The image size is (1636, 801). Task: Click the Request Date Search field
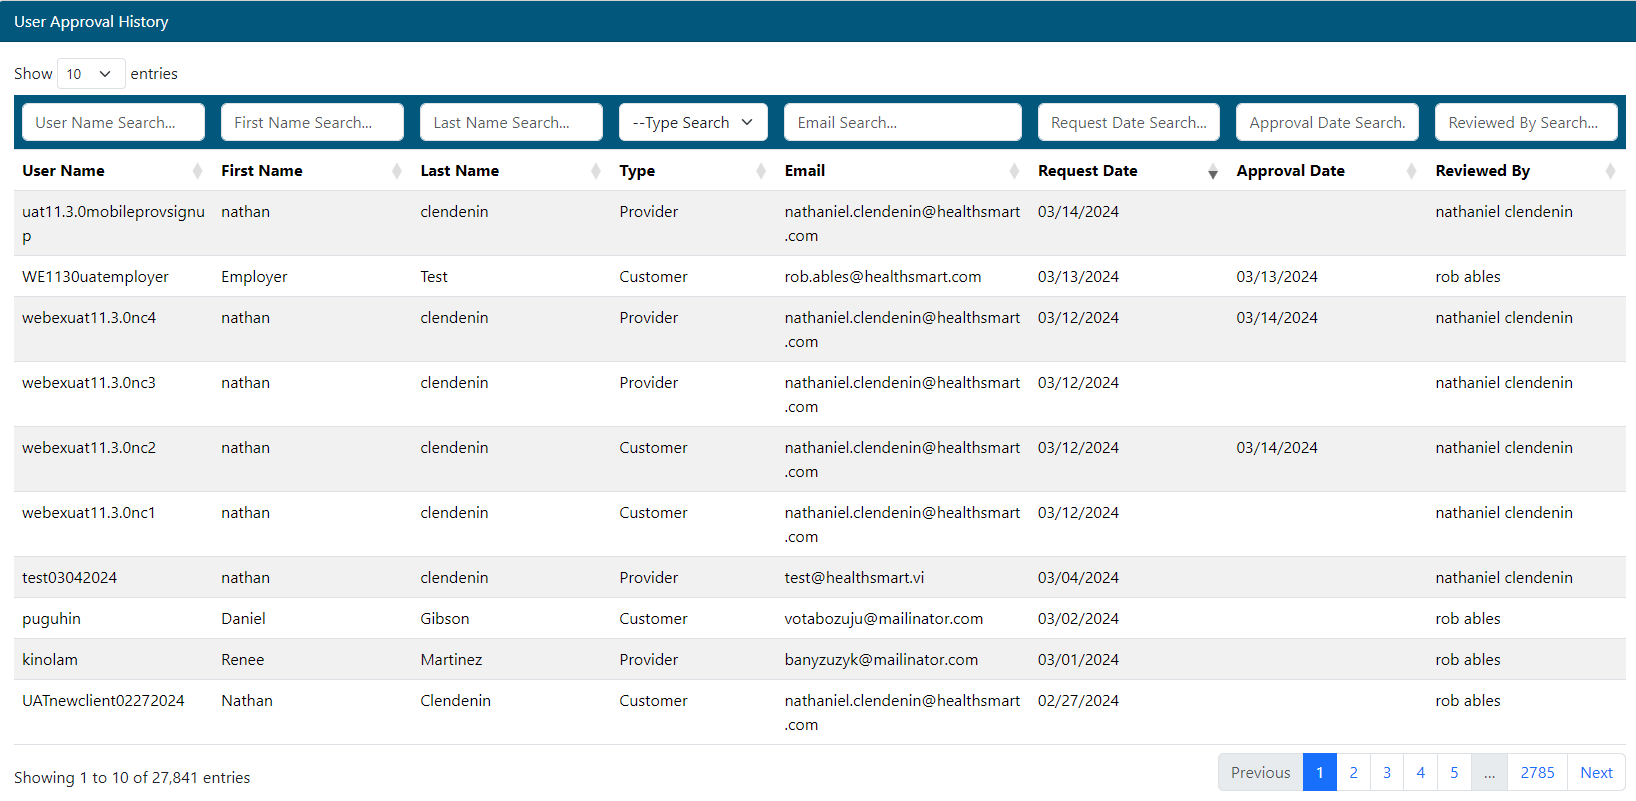(1128, 122)
